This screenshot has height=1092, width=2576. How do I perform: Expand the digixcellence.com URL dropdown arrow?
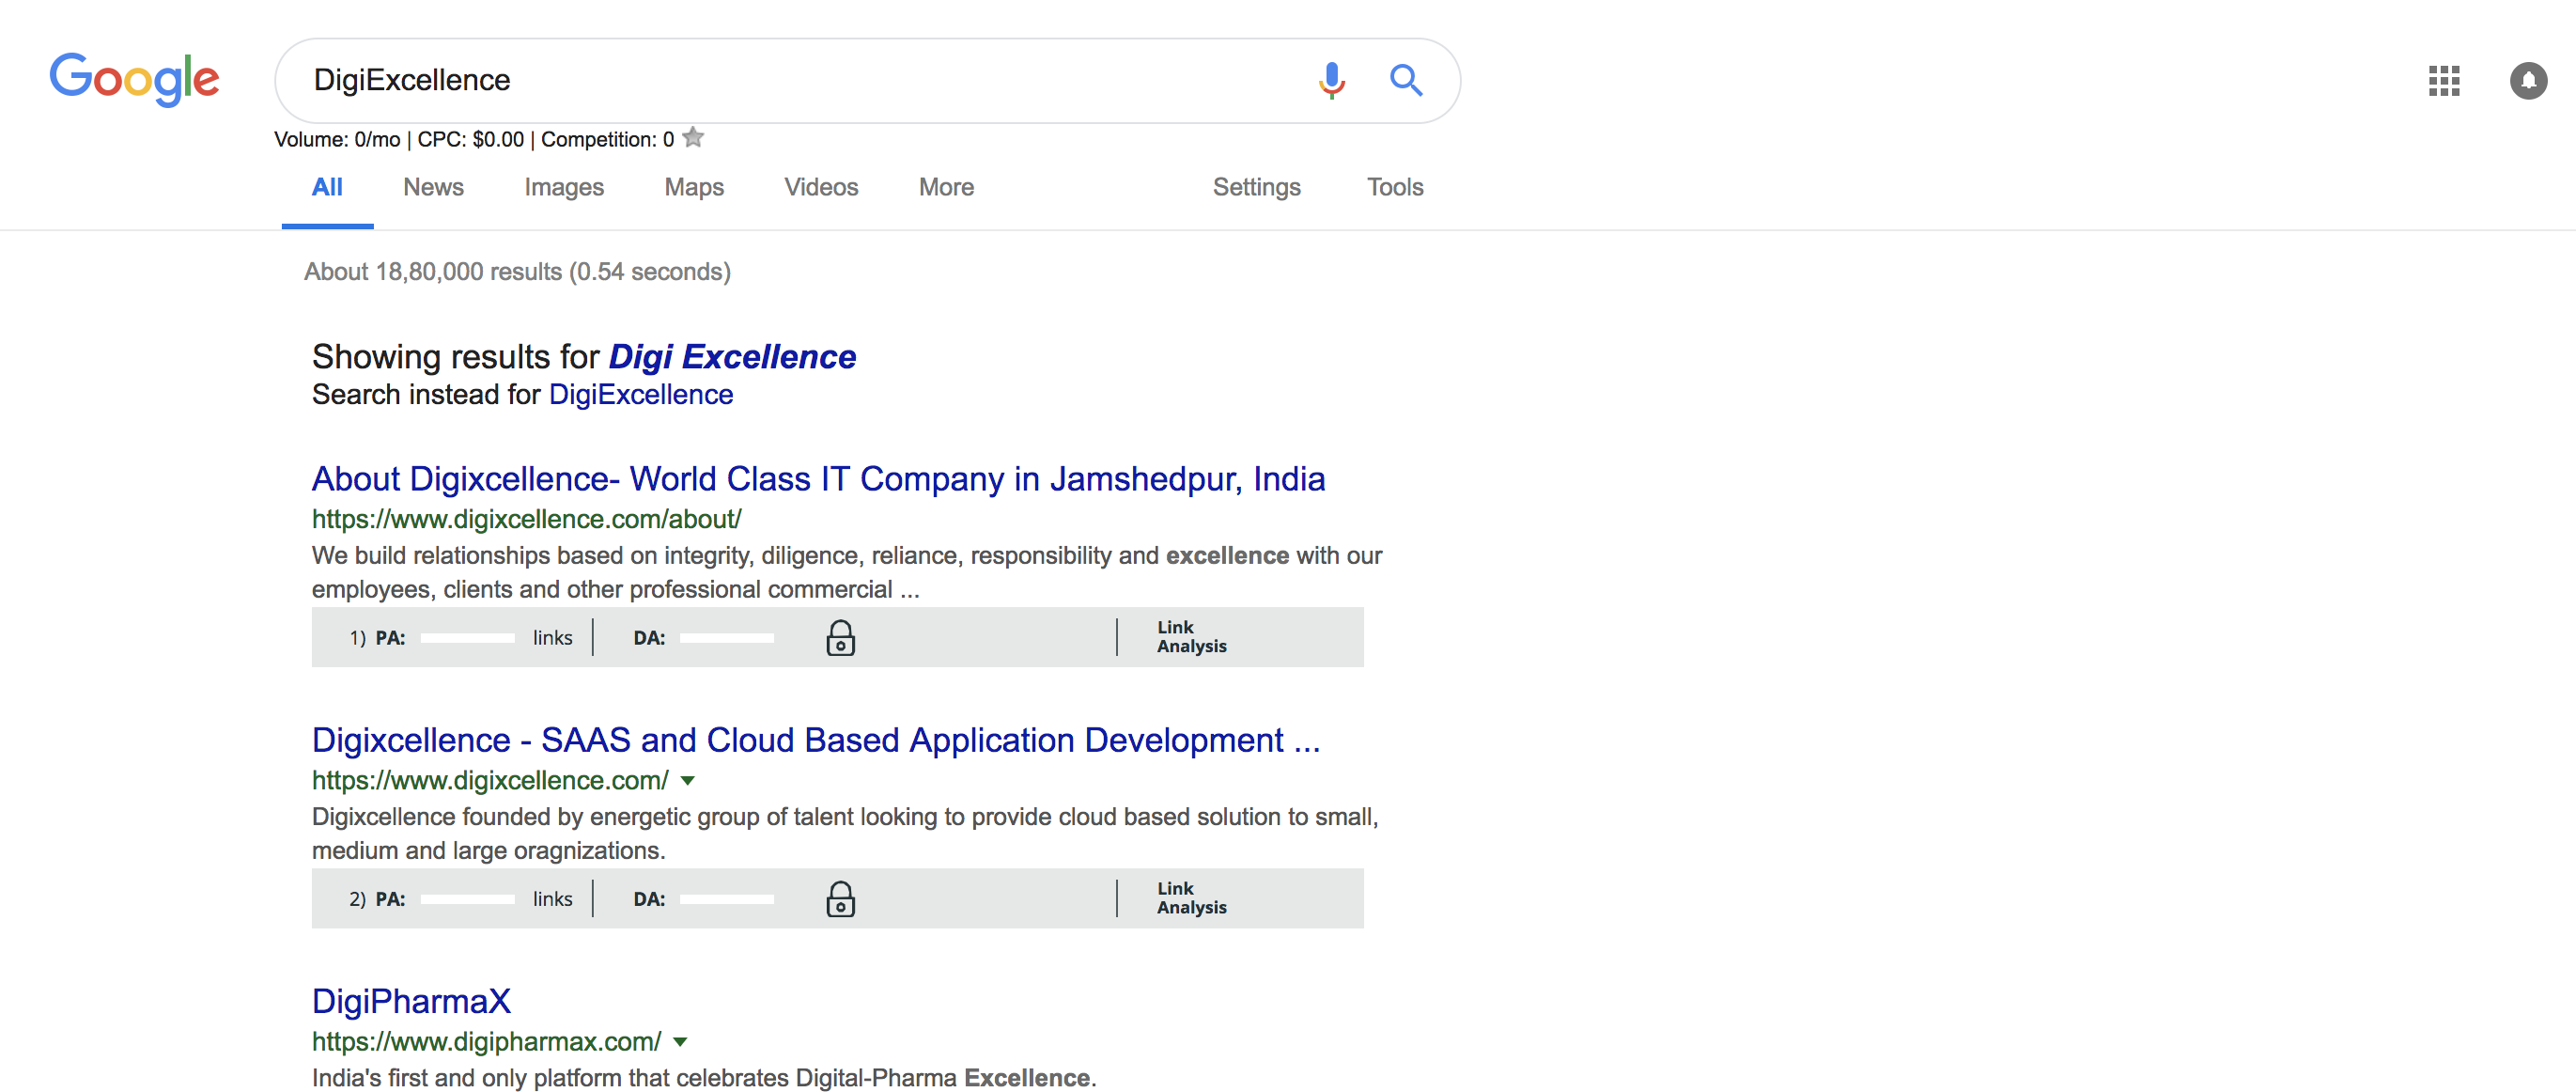(688, 781)
